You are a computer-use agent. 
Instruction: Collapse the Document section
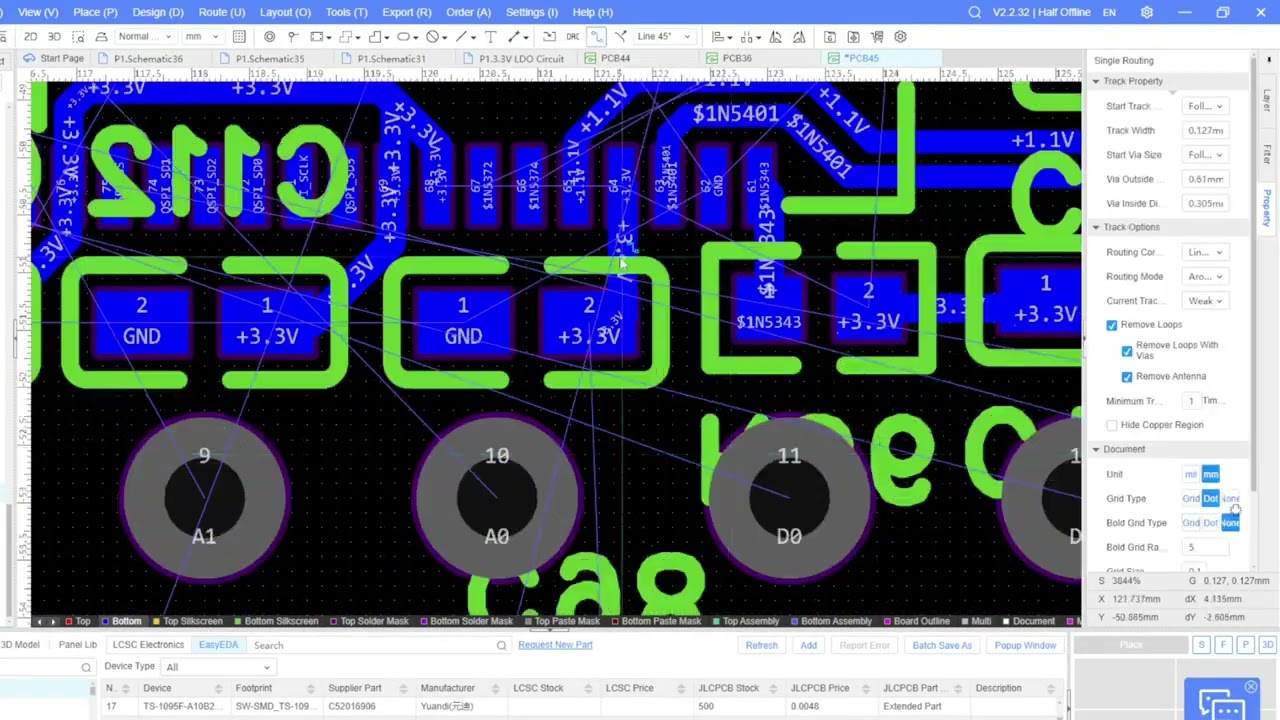tap(1097, 449)
